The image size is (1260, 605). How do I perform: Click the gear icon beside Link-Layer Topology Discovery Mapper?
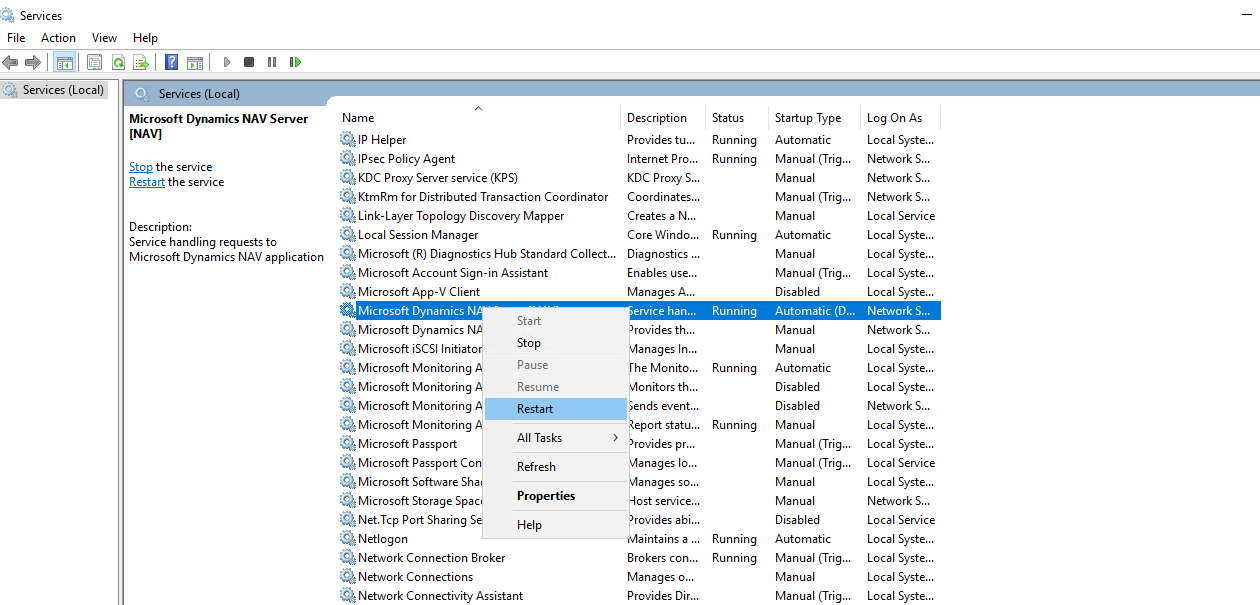pyautogui.click(x=348, y=216)
